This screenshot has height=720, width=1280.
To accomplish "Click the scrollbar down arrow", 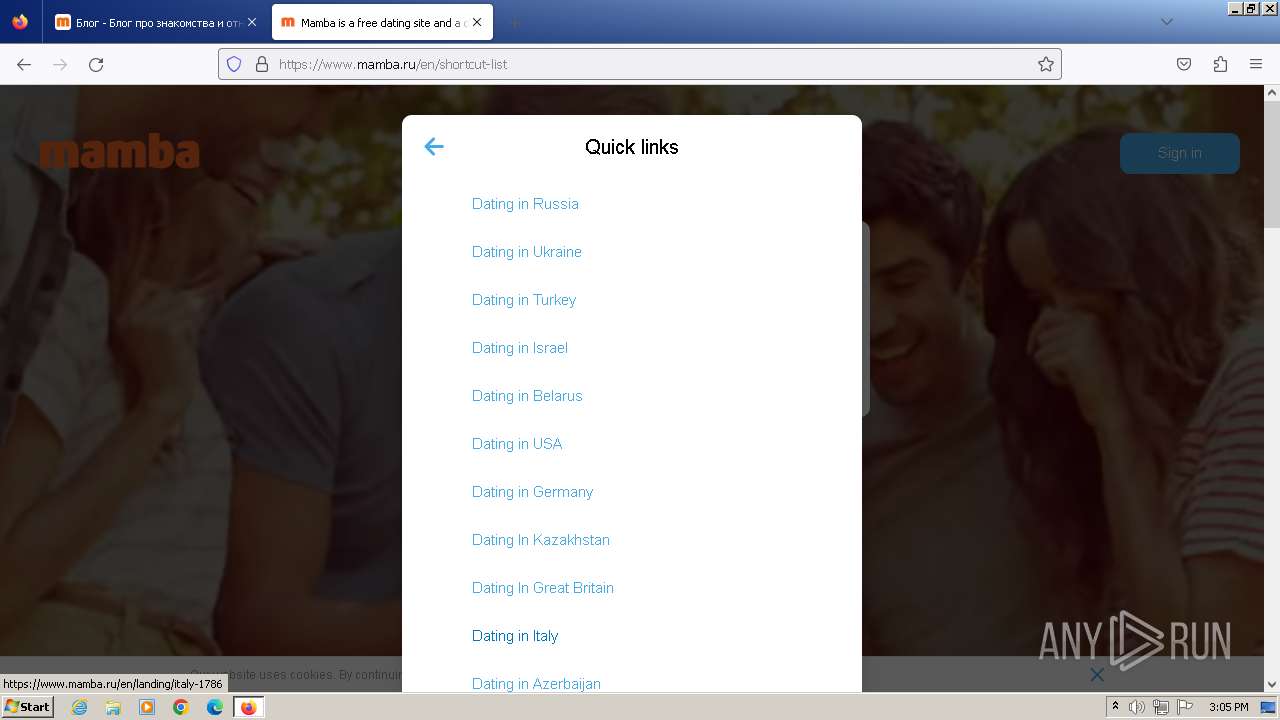I will click(x=1272, y=684).
